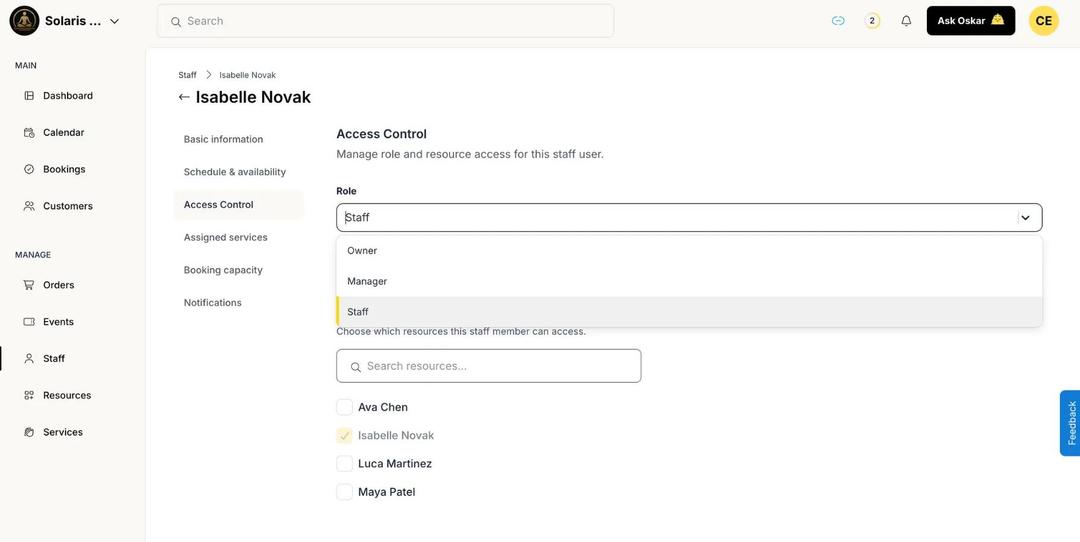Open Orders via the cart icon
Screen dimensions: 1080x542
[x=29, y=285]
